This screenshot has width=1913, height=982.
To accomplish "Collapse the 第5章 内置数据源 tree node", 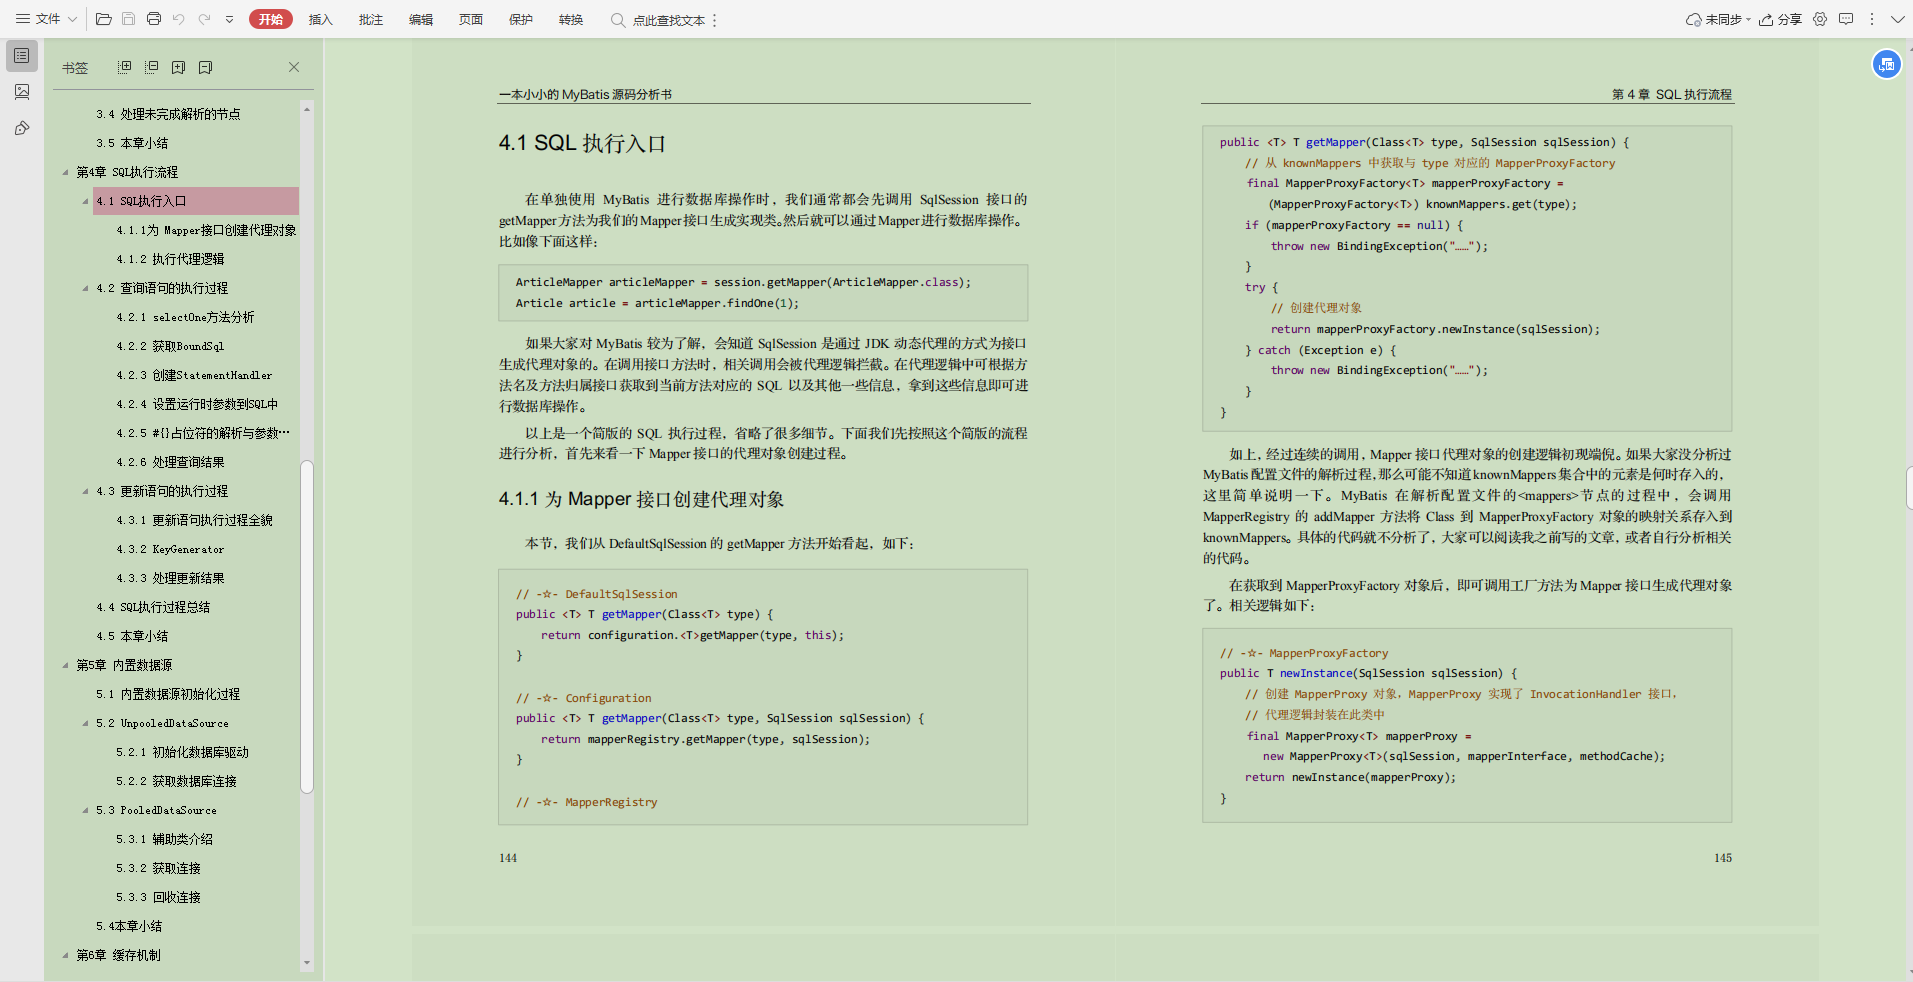I will click(66, 665).
